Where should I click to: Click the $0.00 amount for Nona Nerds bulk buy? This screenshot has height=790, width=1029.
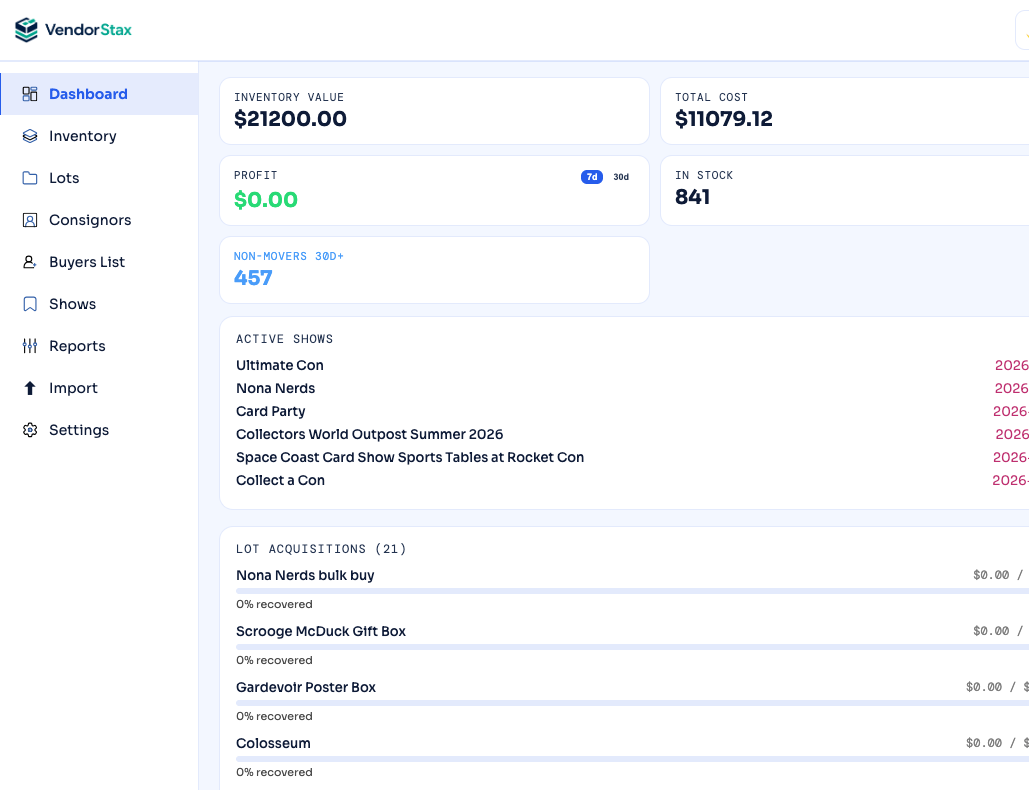(x=991, y=575)
